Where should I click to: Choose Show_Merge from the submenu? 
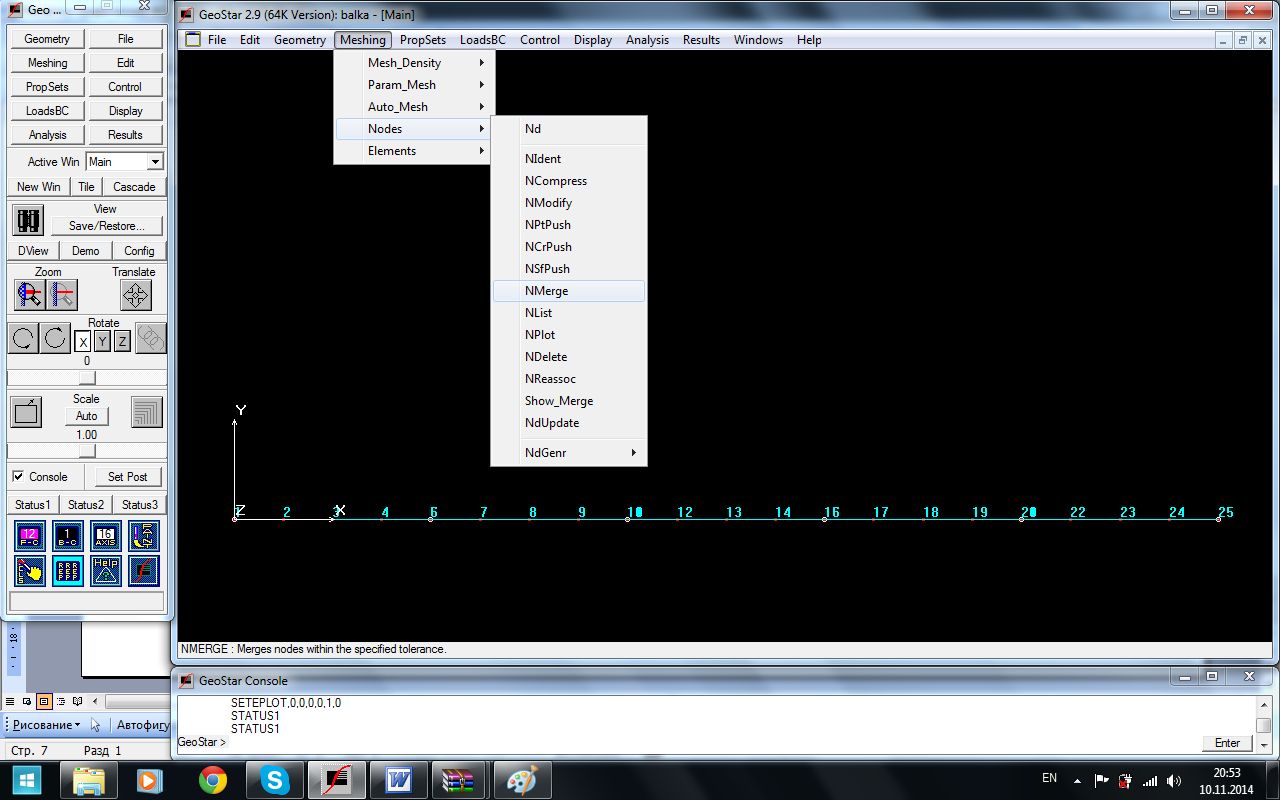point(569,401)
